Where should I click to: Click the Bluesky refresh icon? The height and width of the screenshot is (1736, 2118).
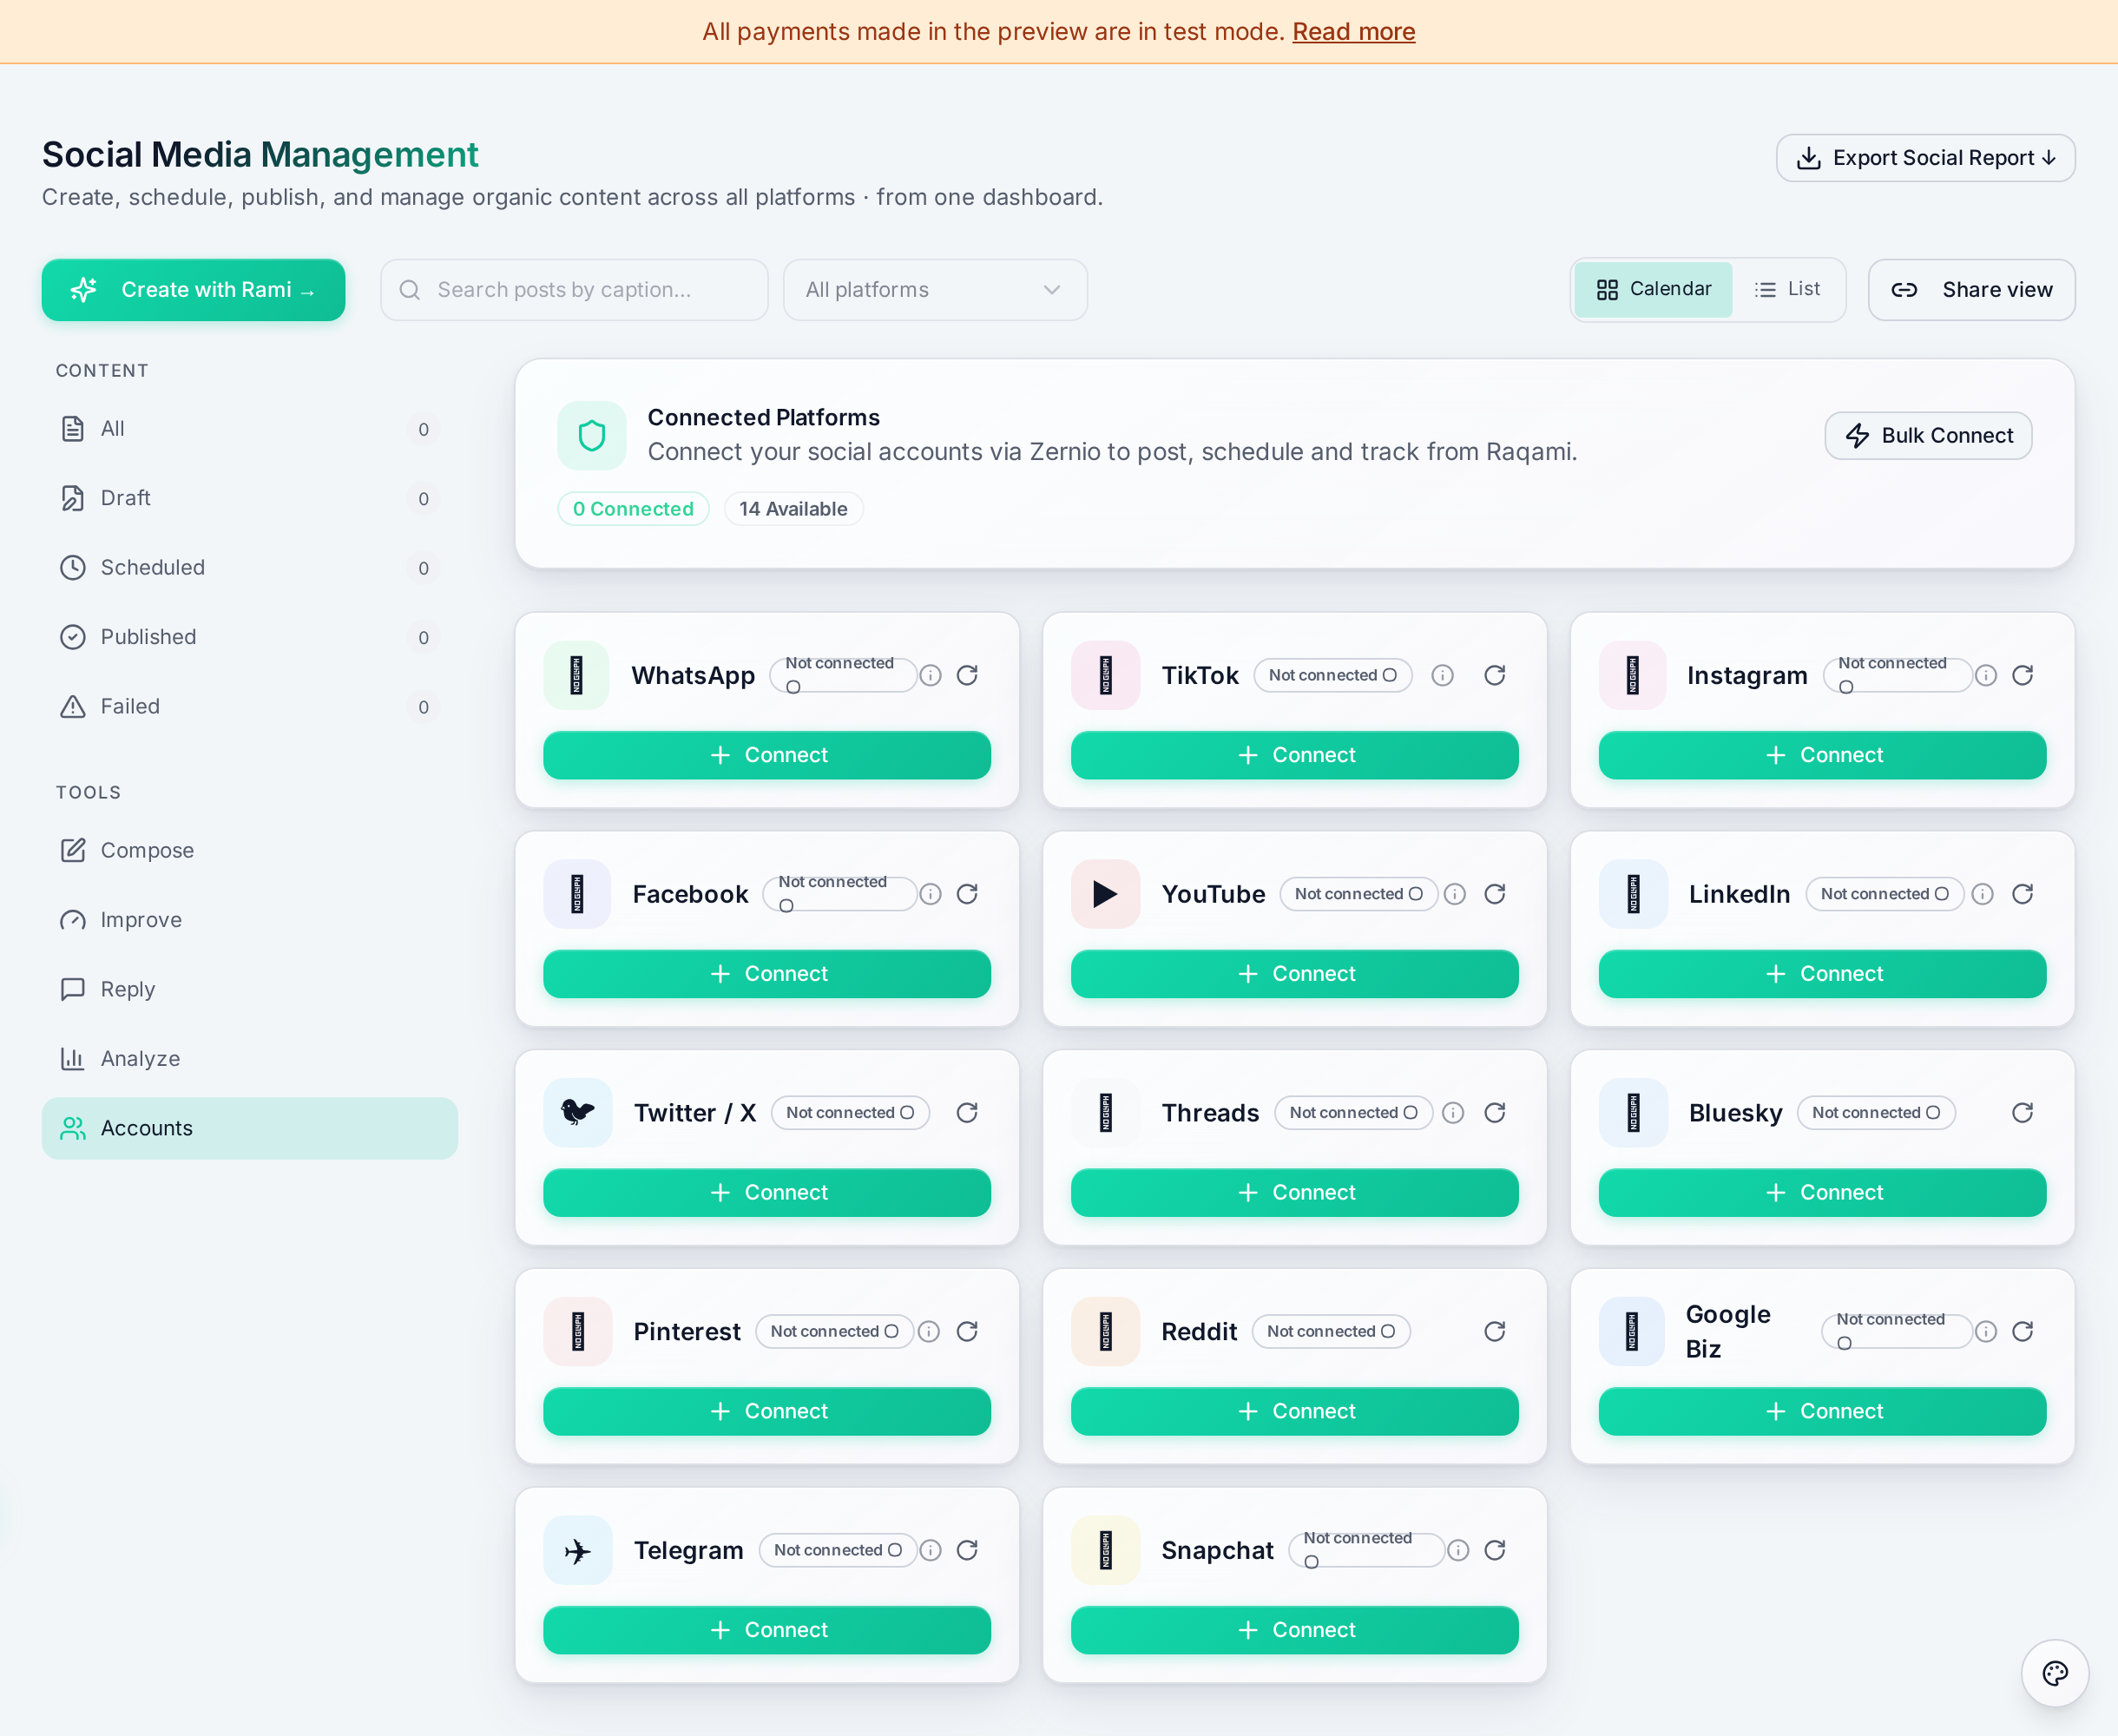point(2022,1113)
